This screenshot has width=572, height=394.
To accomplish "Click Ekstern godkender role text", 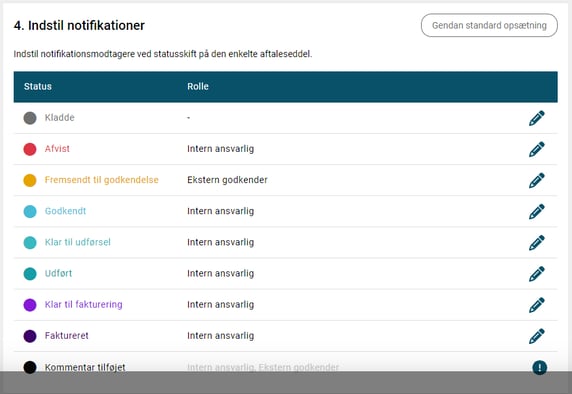I will 227,180.
